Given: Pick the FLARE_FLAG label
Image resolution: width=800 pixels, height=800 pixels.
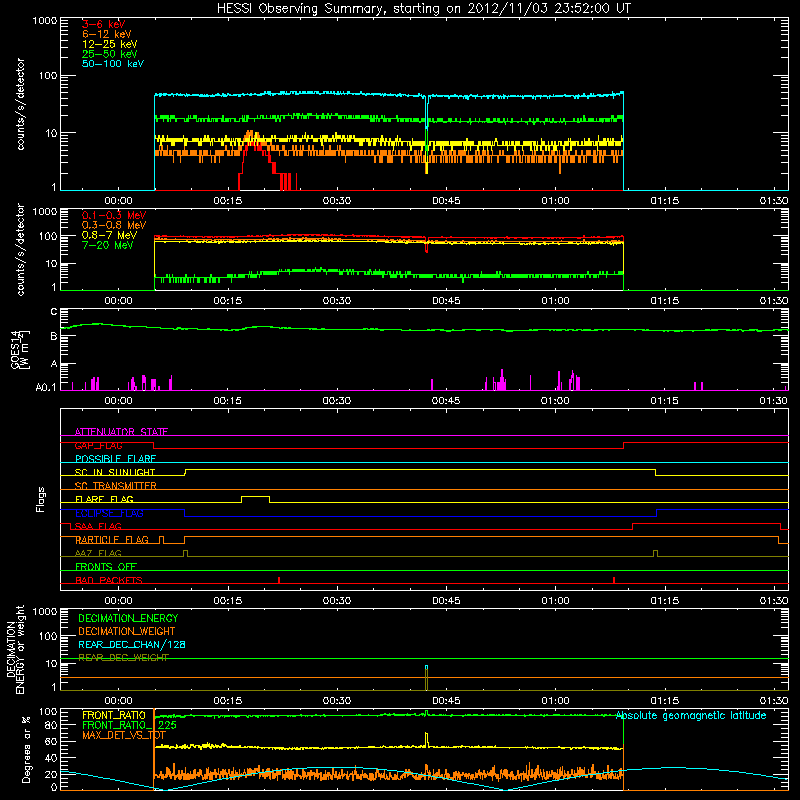Looking at the screenshot, I should 104,499.
